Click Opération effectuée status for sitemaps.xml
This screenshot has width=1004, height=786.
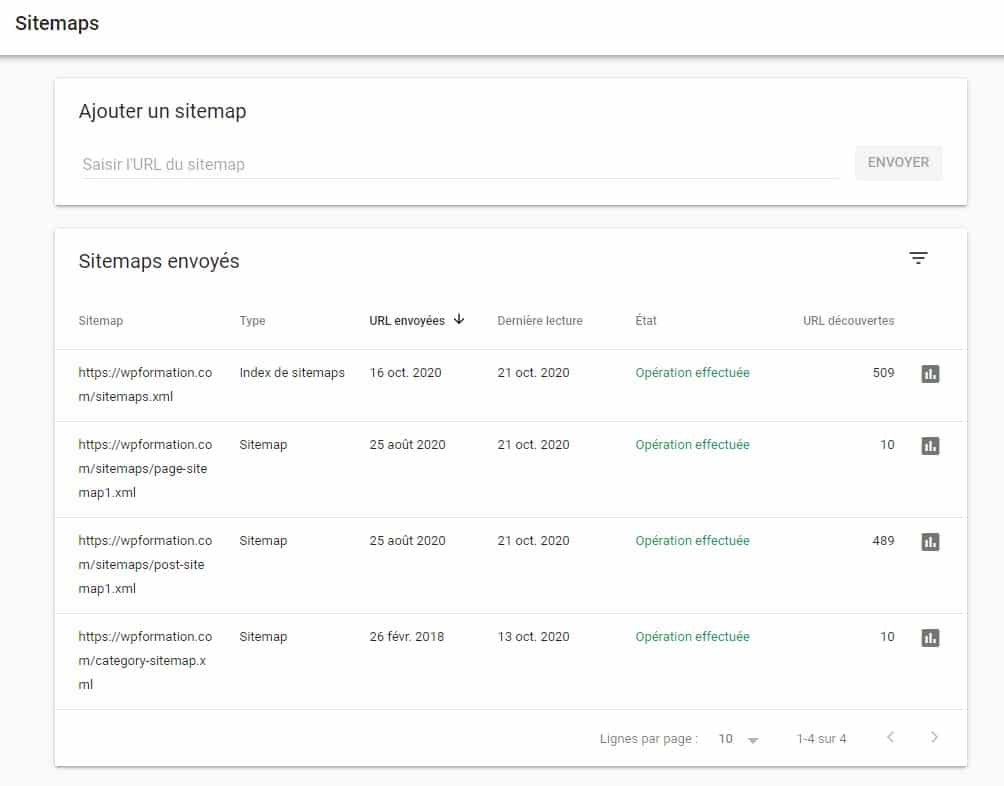click(692, 372)
